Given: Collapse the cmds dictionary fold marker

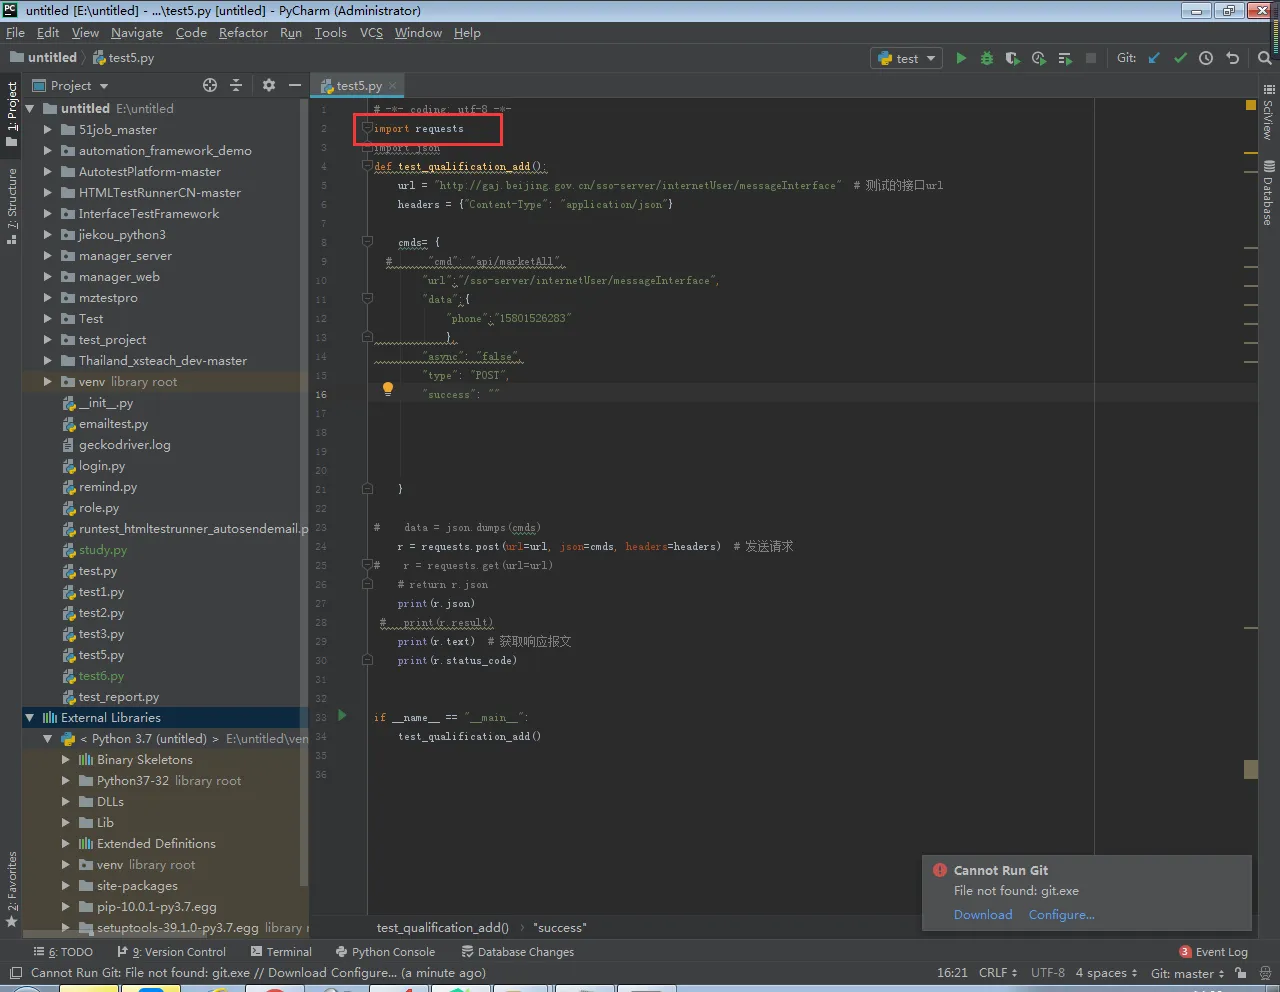Looking at the screenshot, I should pos(367,242).
